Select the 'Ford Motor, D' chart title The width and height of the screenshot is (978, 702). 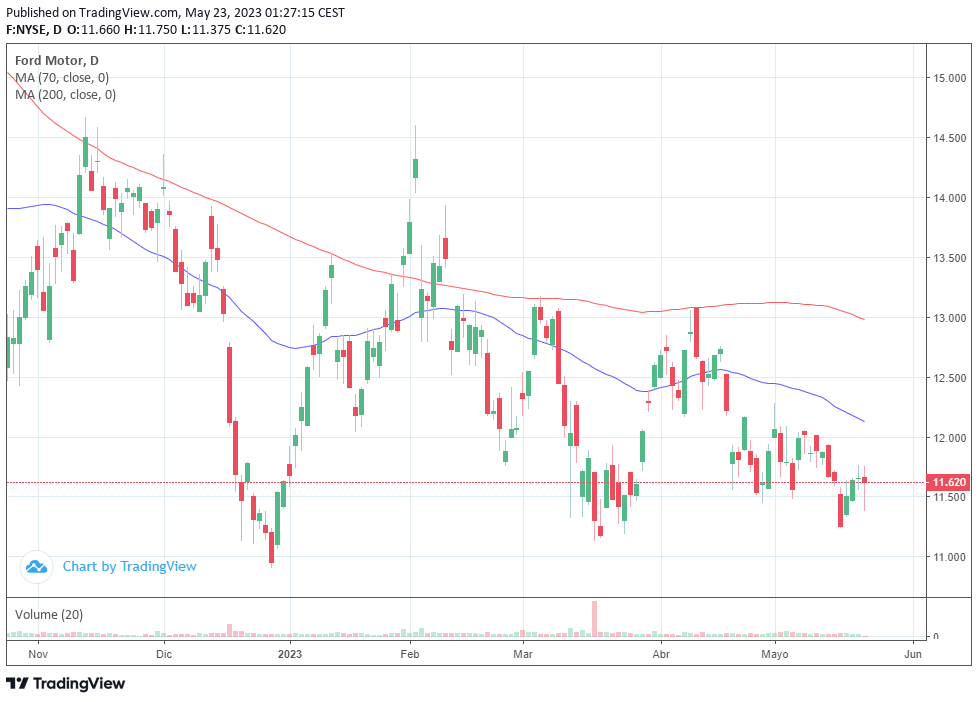pyautogui.click(x=57, y=61)
